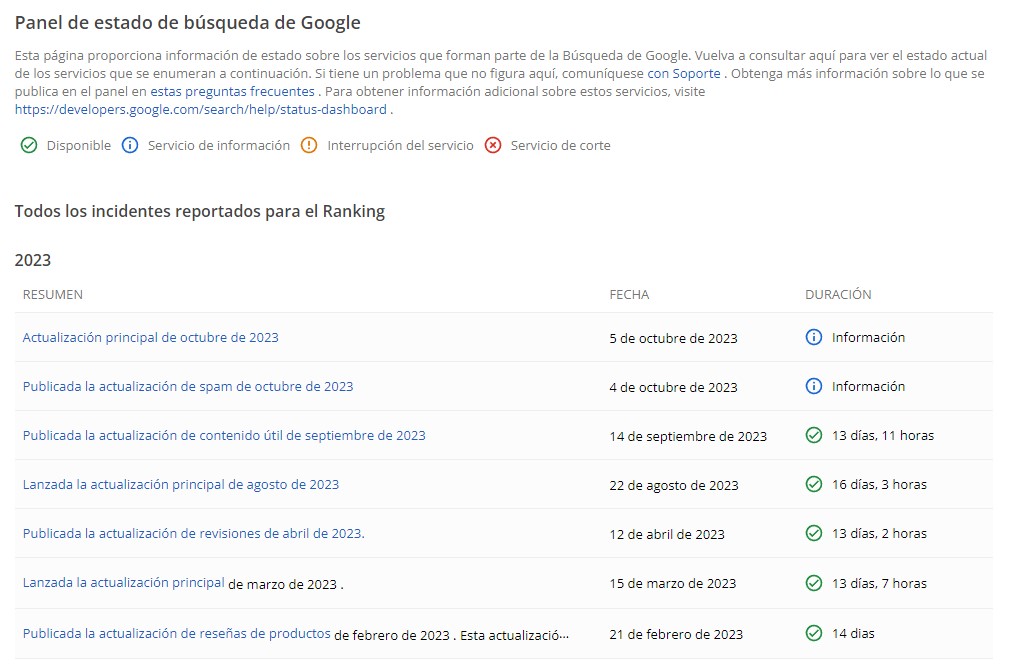Open actualización de revisiones de abril de 2023
The image size is (1013, 670).
tap(194, 534)
